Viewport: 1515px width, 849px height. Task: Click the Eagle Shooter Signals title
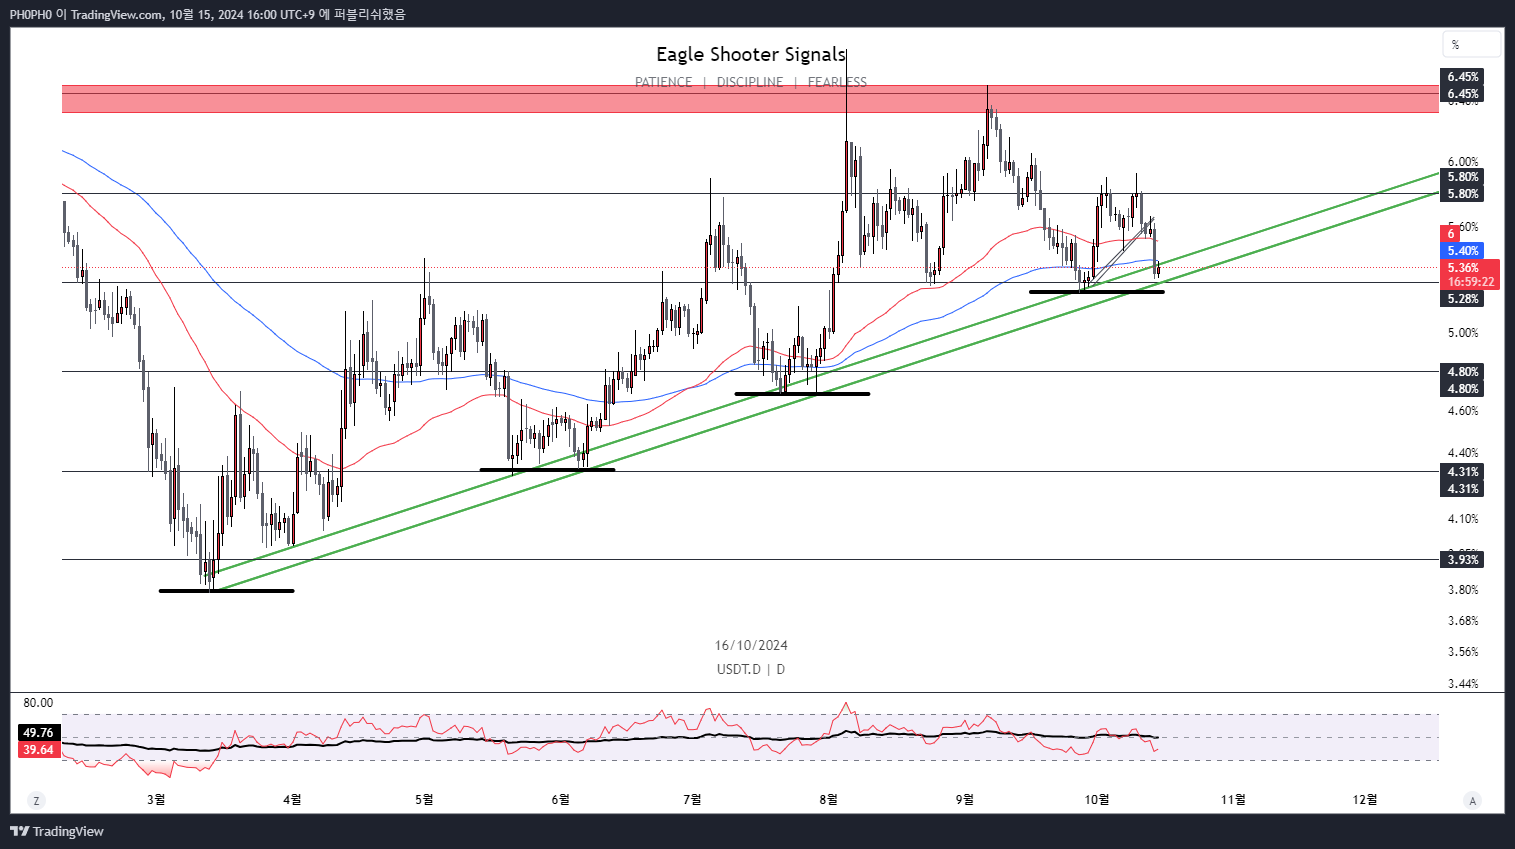pyautogui.click(x=751, y=54)
